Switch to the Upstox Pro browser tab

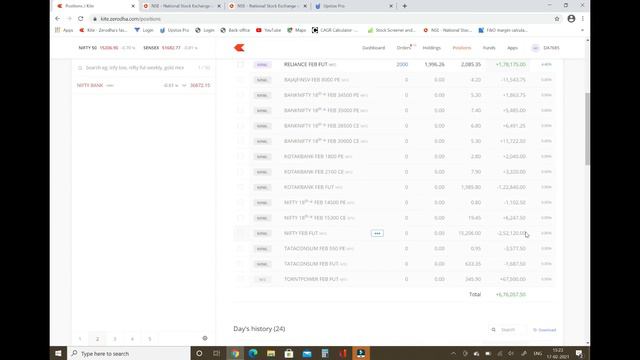click(353, 6)
